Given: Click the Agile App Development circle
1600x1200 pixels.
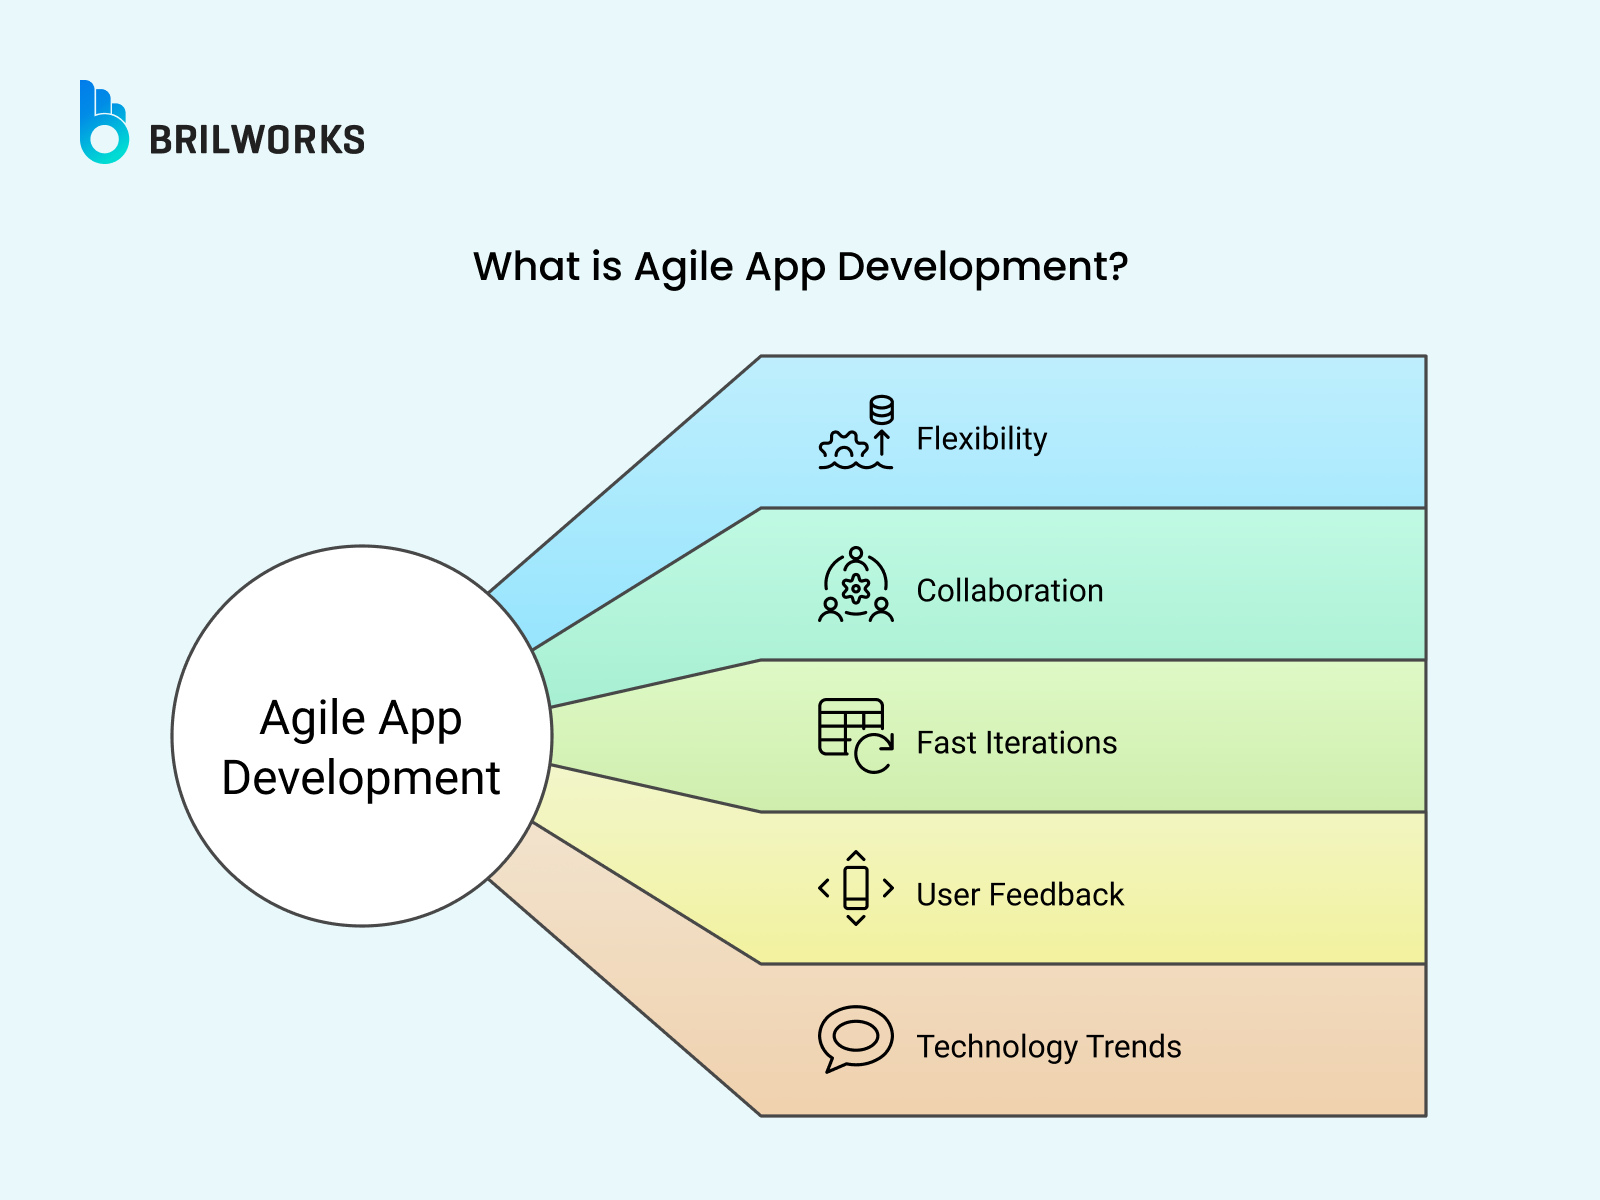Looking at the screenshot, I should (362, 745).
